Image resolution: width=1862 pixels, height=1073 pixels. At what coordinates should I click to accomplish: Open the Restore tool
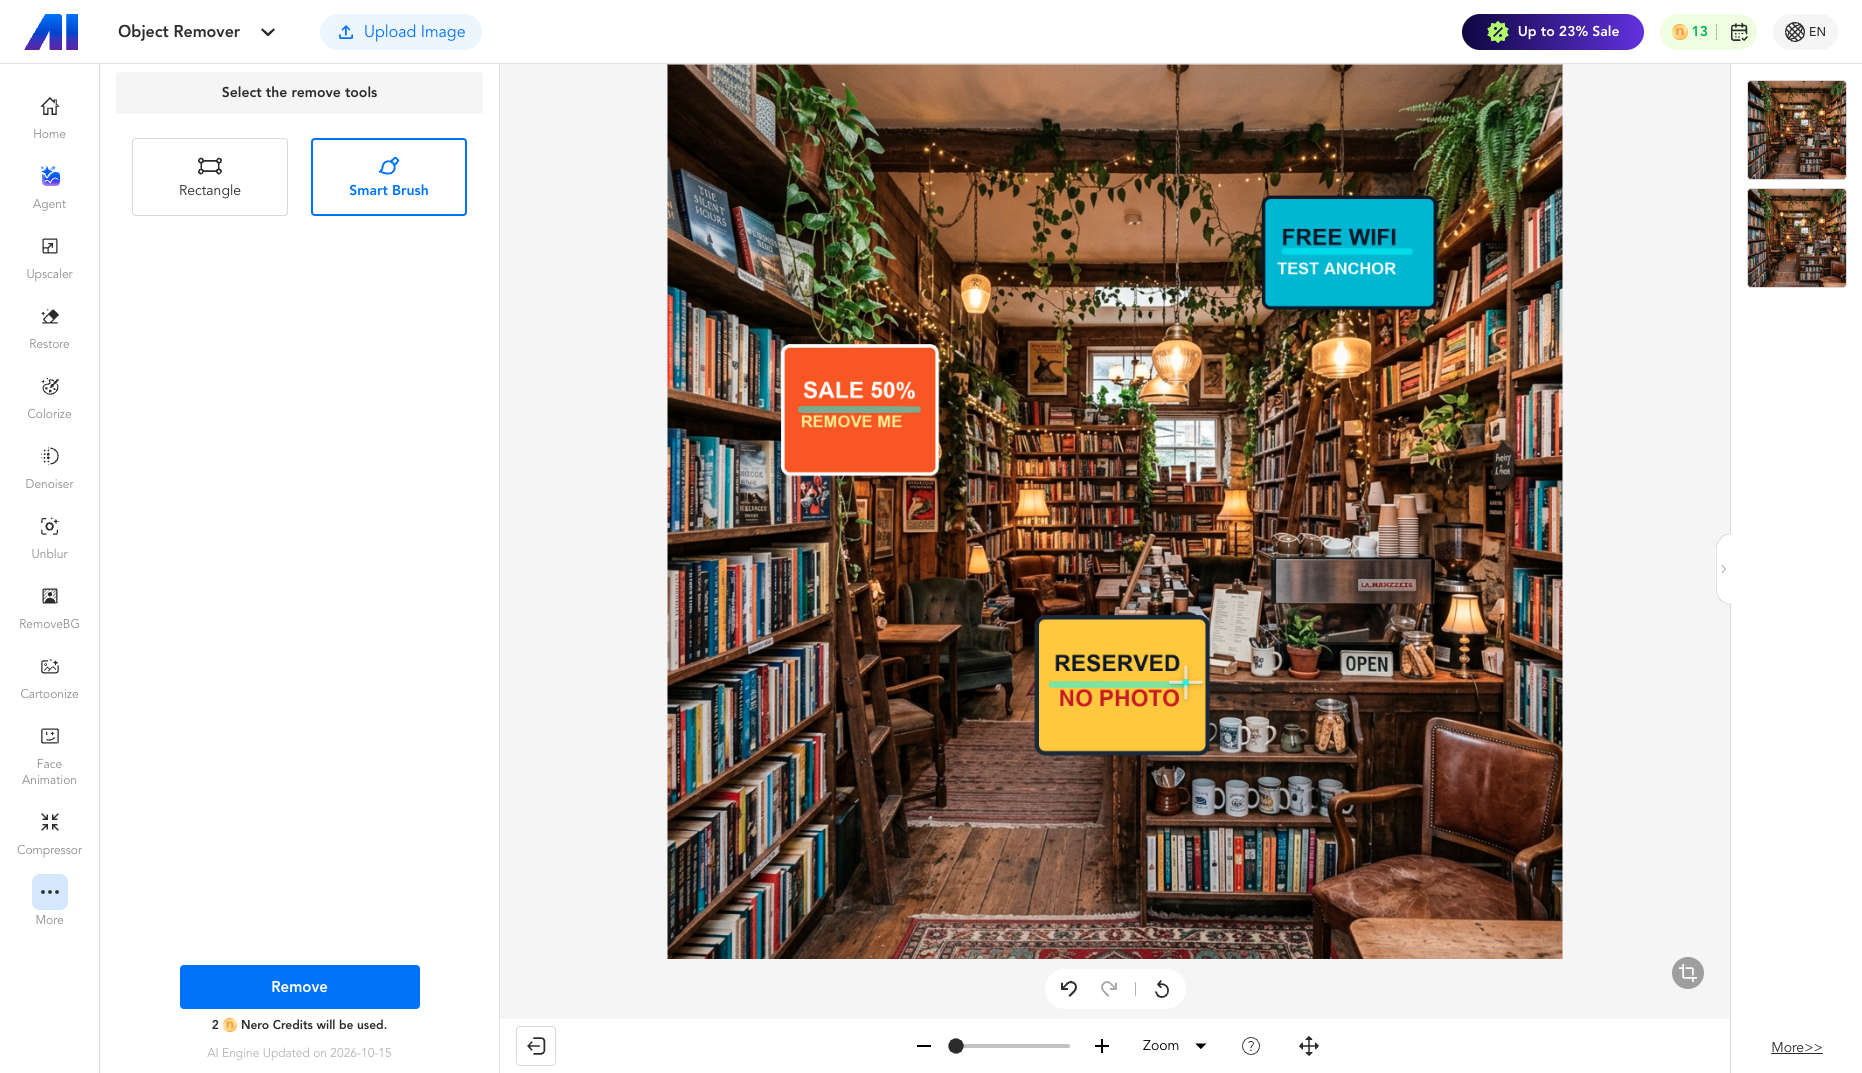[x=49, y=328]
